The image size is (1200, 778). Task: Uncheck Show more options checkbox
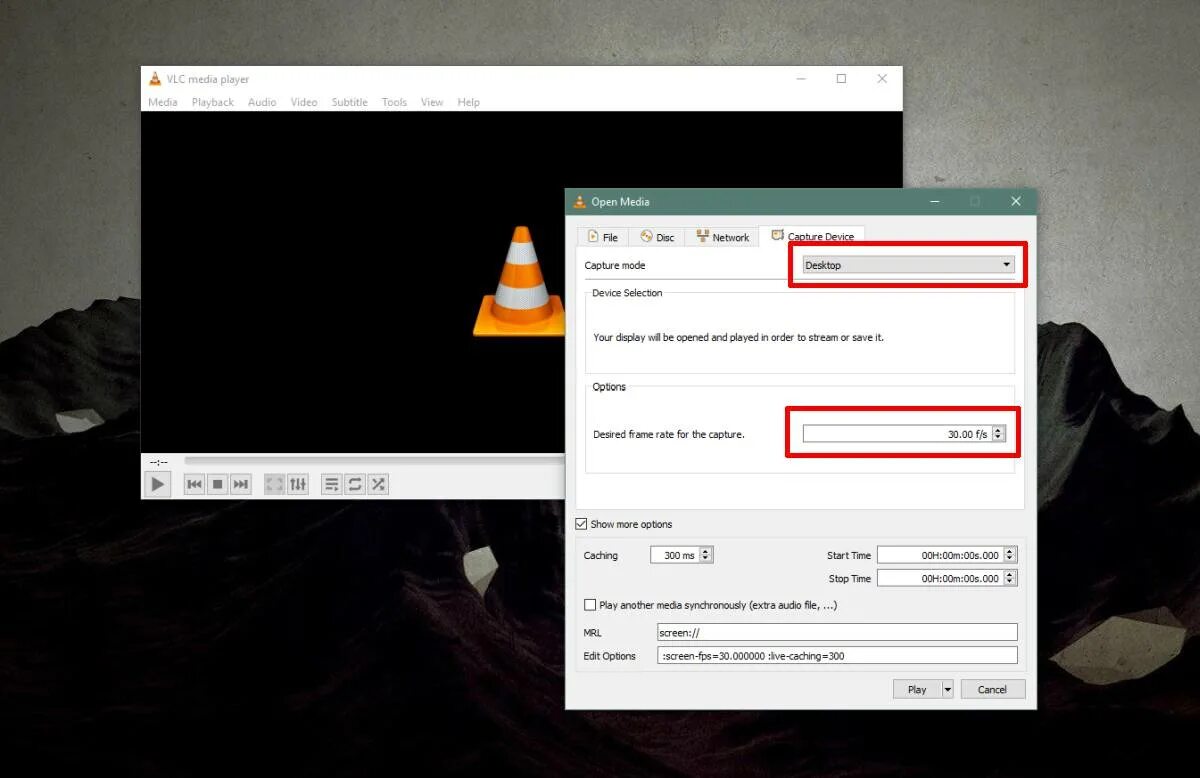581,524
